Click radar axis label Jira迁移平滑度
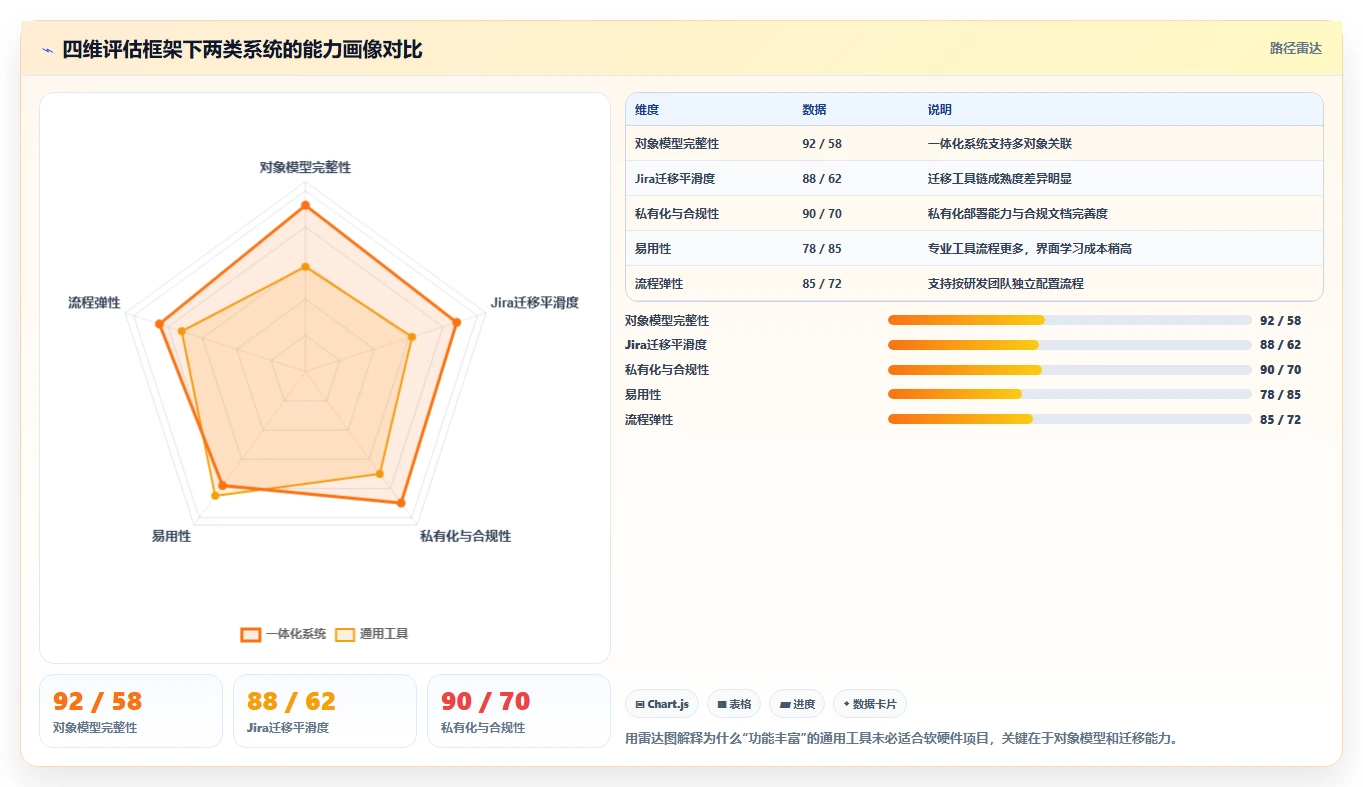Screen dimensions: 1363x787 click(x=535, y=302)
